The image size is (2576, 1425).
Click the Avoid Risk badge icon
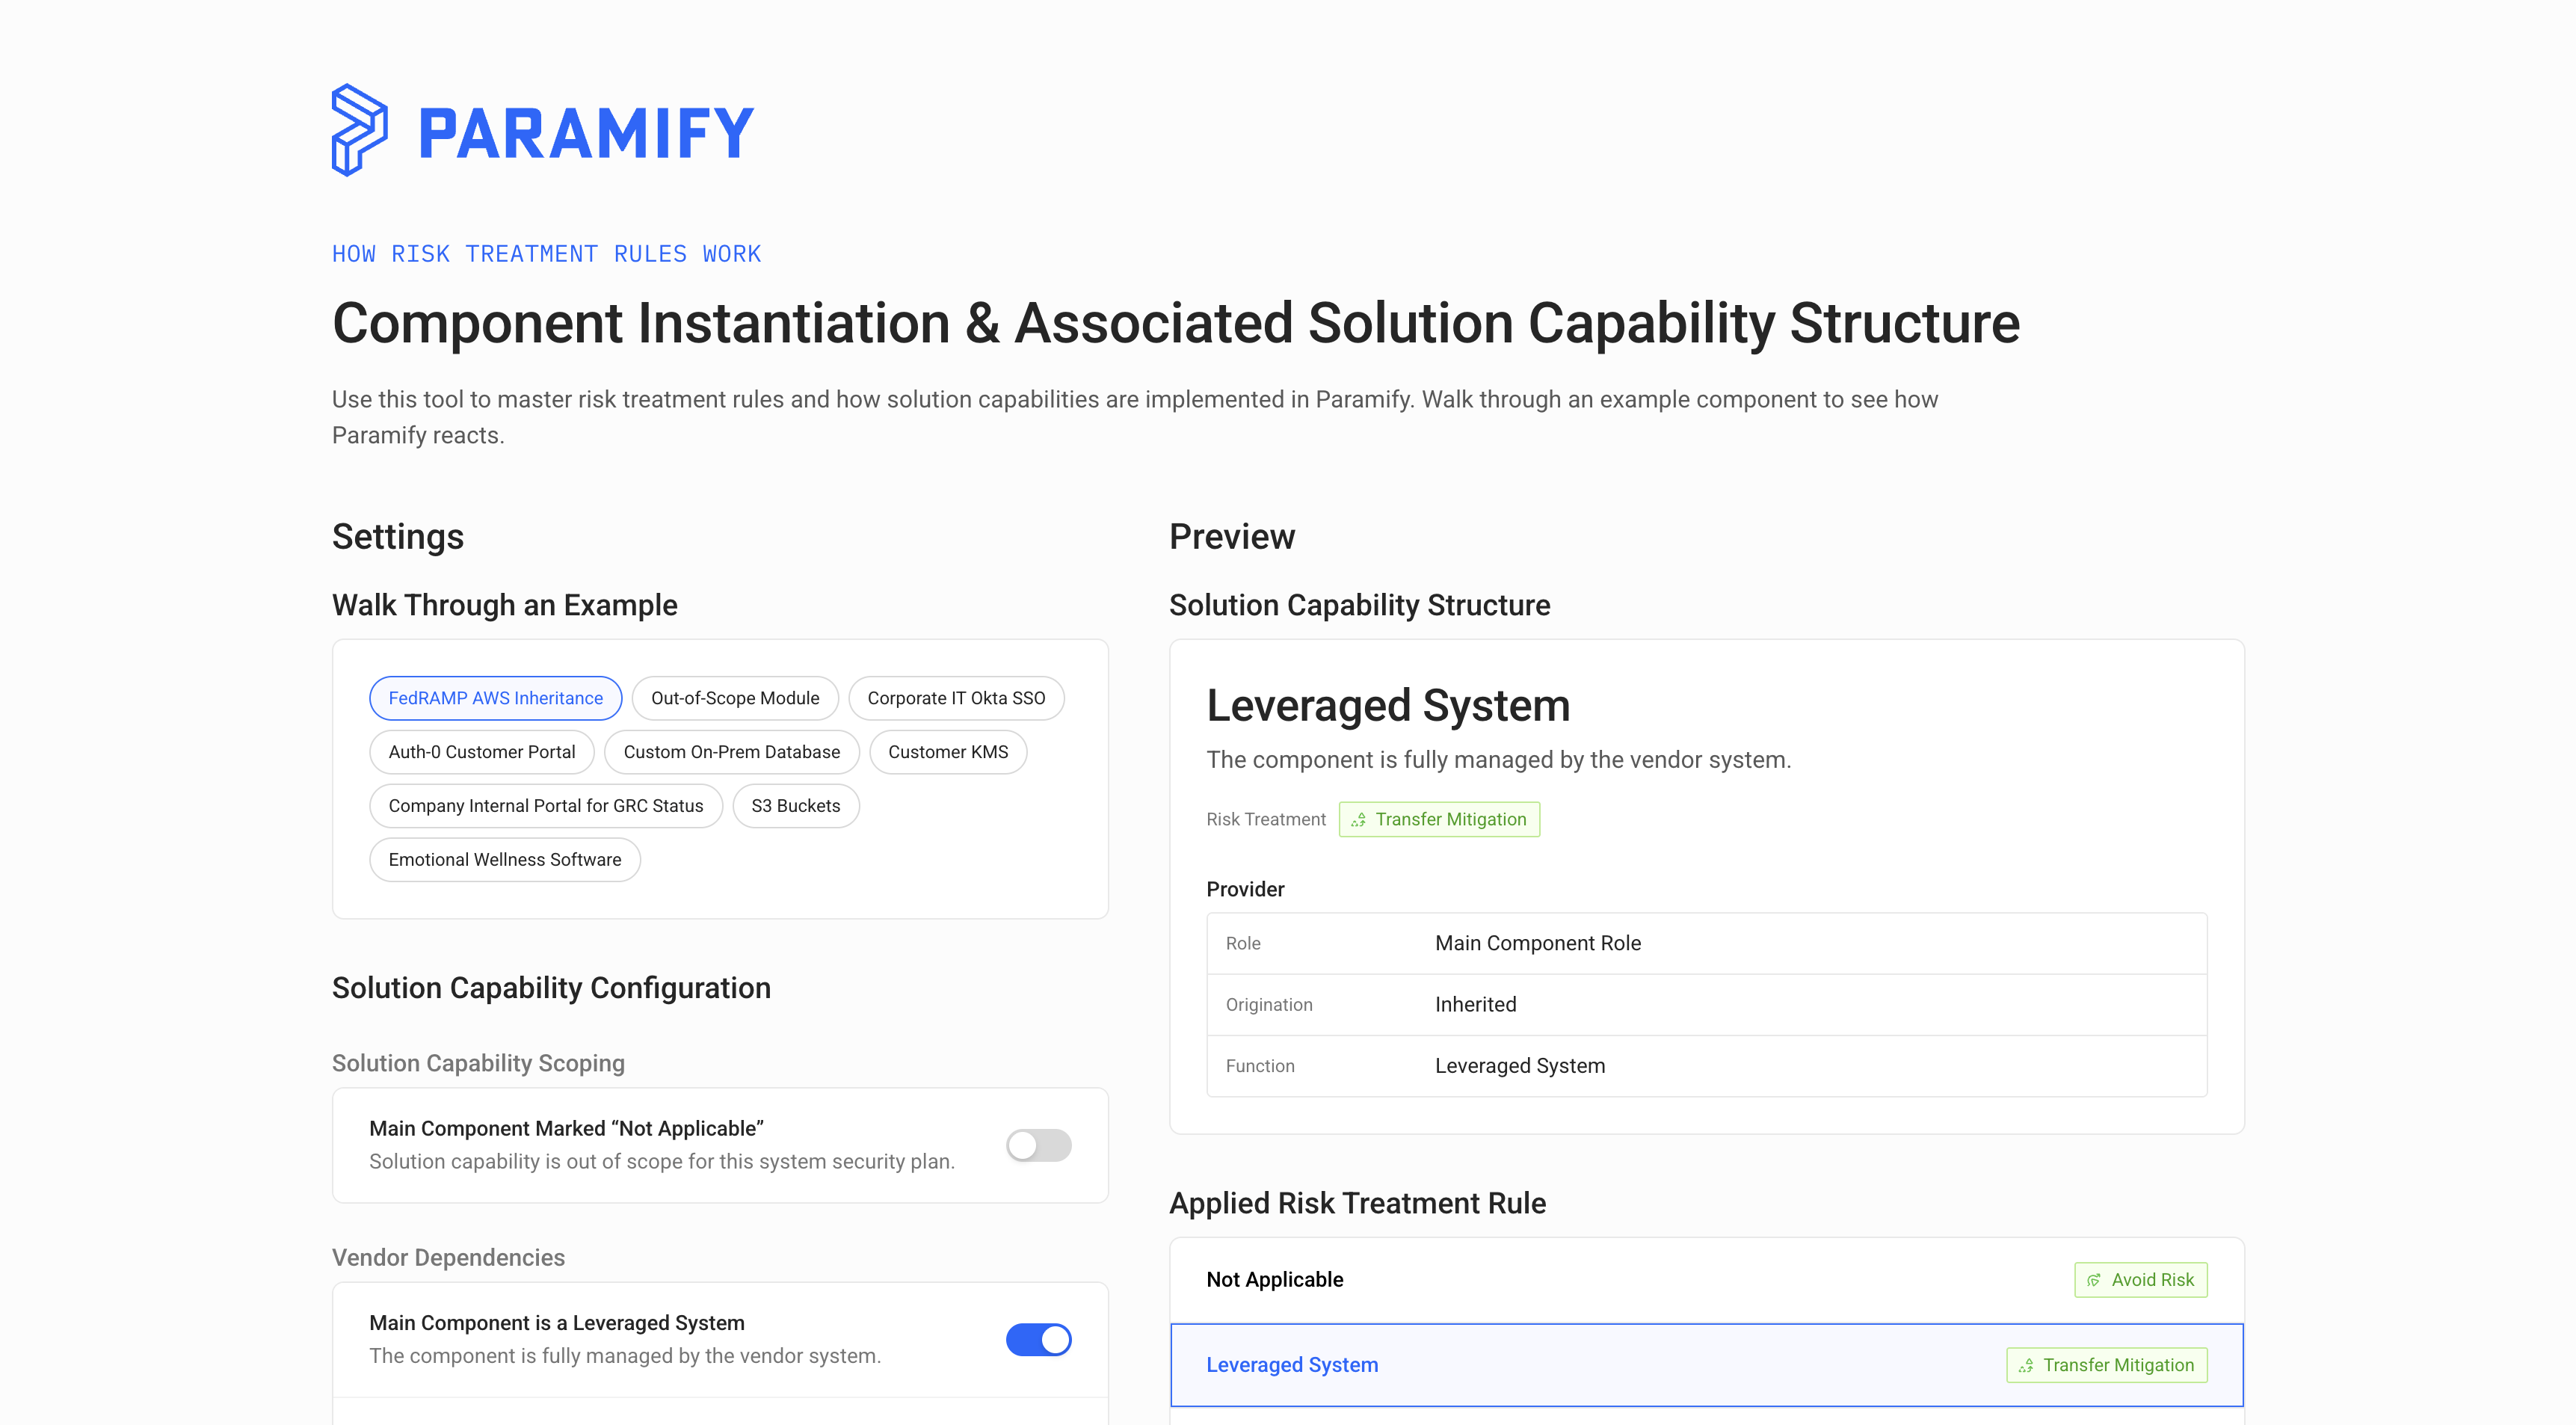coord(2094,1280)
